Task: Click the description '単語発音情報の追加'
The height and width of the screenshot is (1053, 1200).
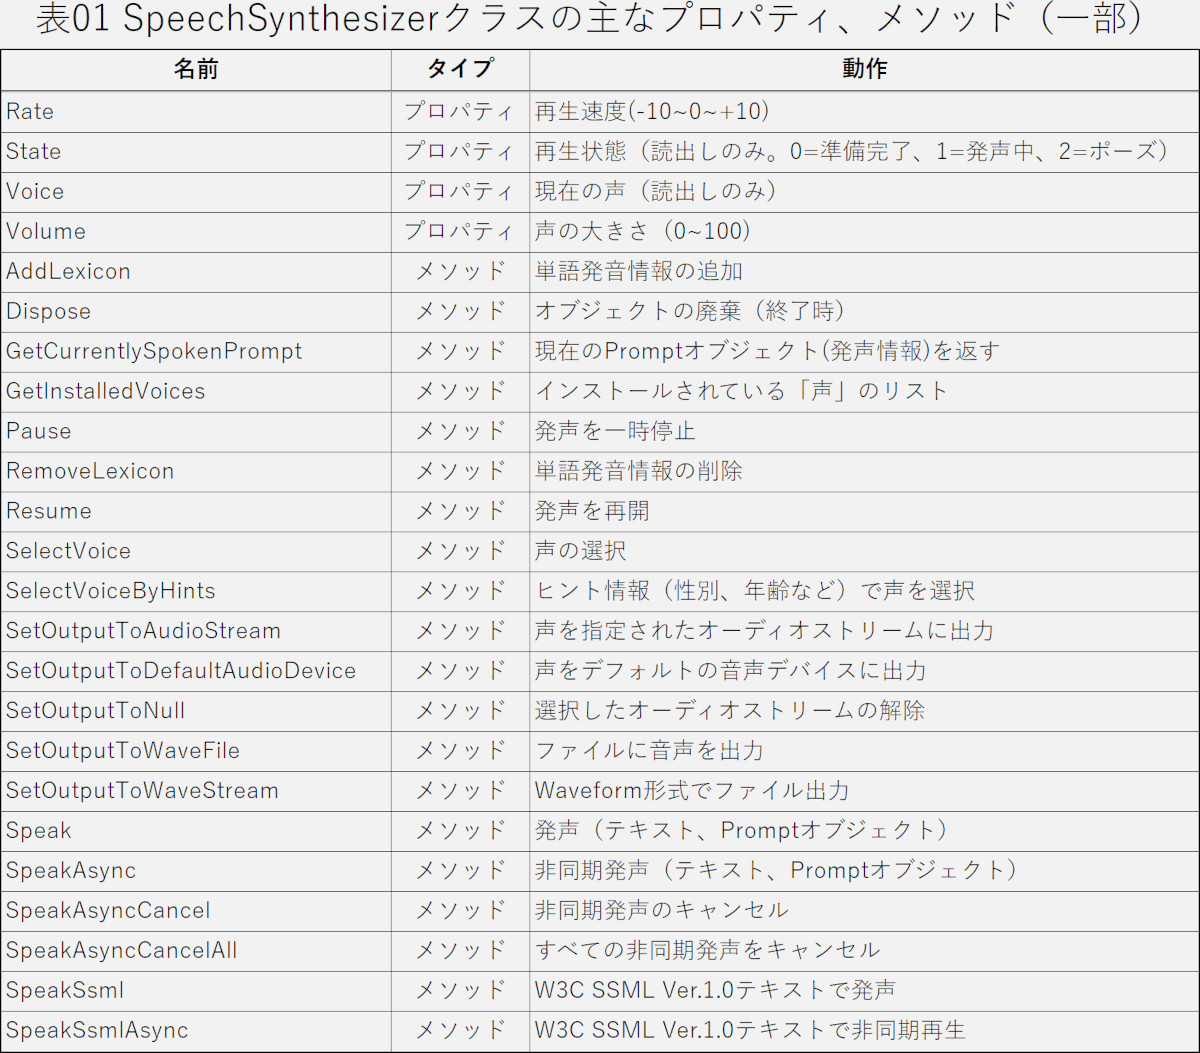Action: coord(638,271)
